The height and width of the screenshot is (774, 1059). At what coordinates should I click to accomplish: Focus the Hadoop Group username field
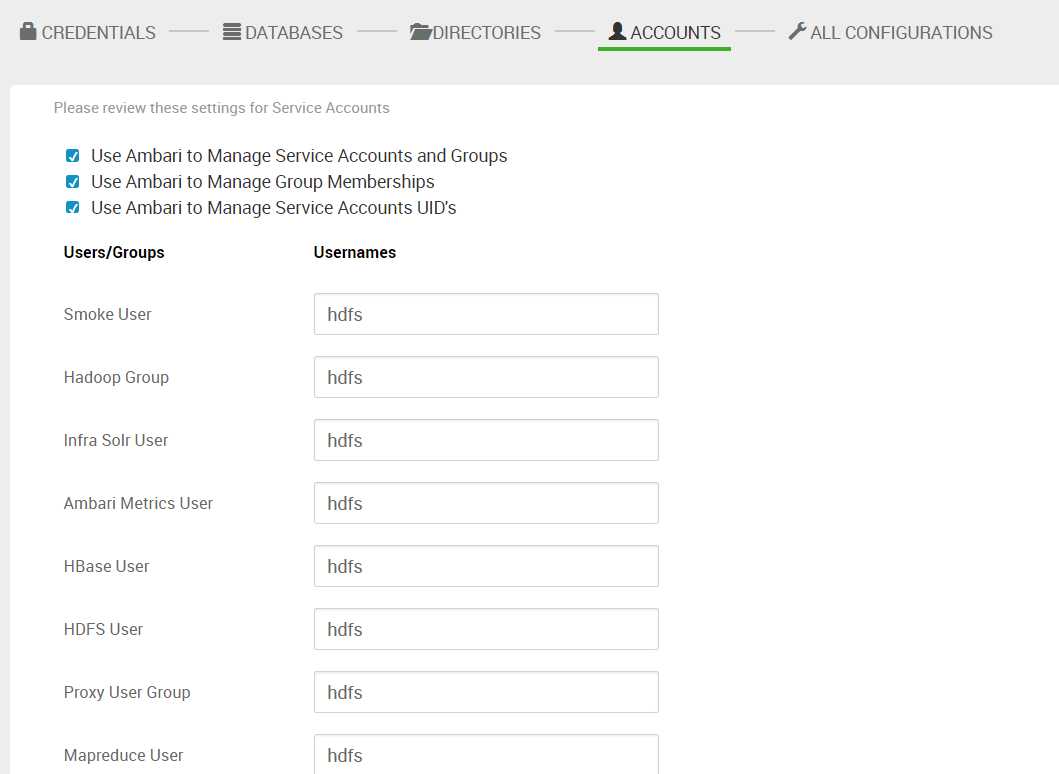click(x=486, y=377)
